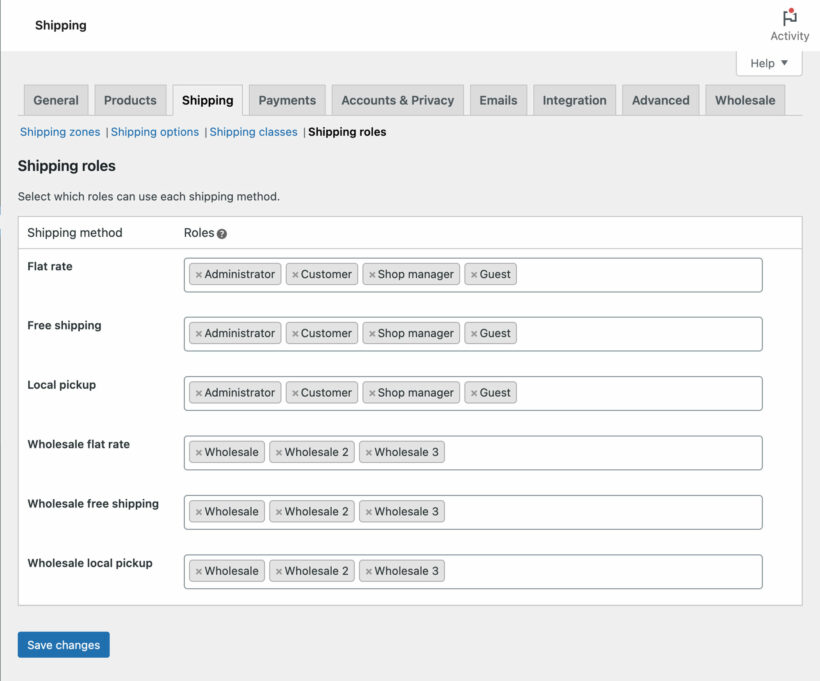Screen dimensions: 820x681
Task: Open the Shipping classes page
Action: (x=253, y=131)
